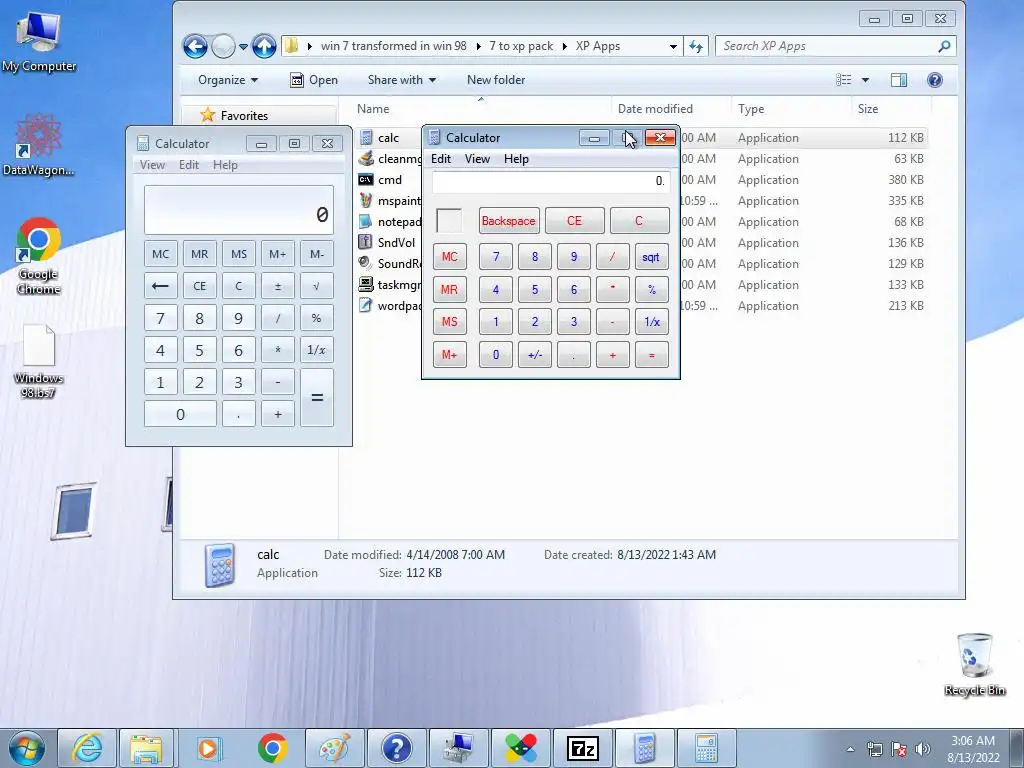
Task: Launch Windows Media Player from taskbar
Action: click(x=209, y=748)
